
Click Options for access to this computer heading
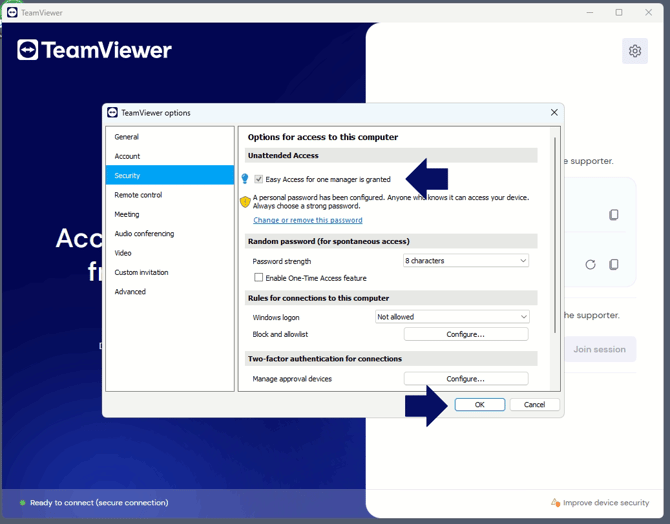point(323,137)
